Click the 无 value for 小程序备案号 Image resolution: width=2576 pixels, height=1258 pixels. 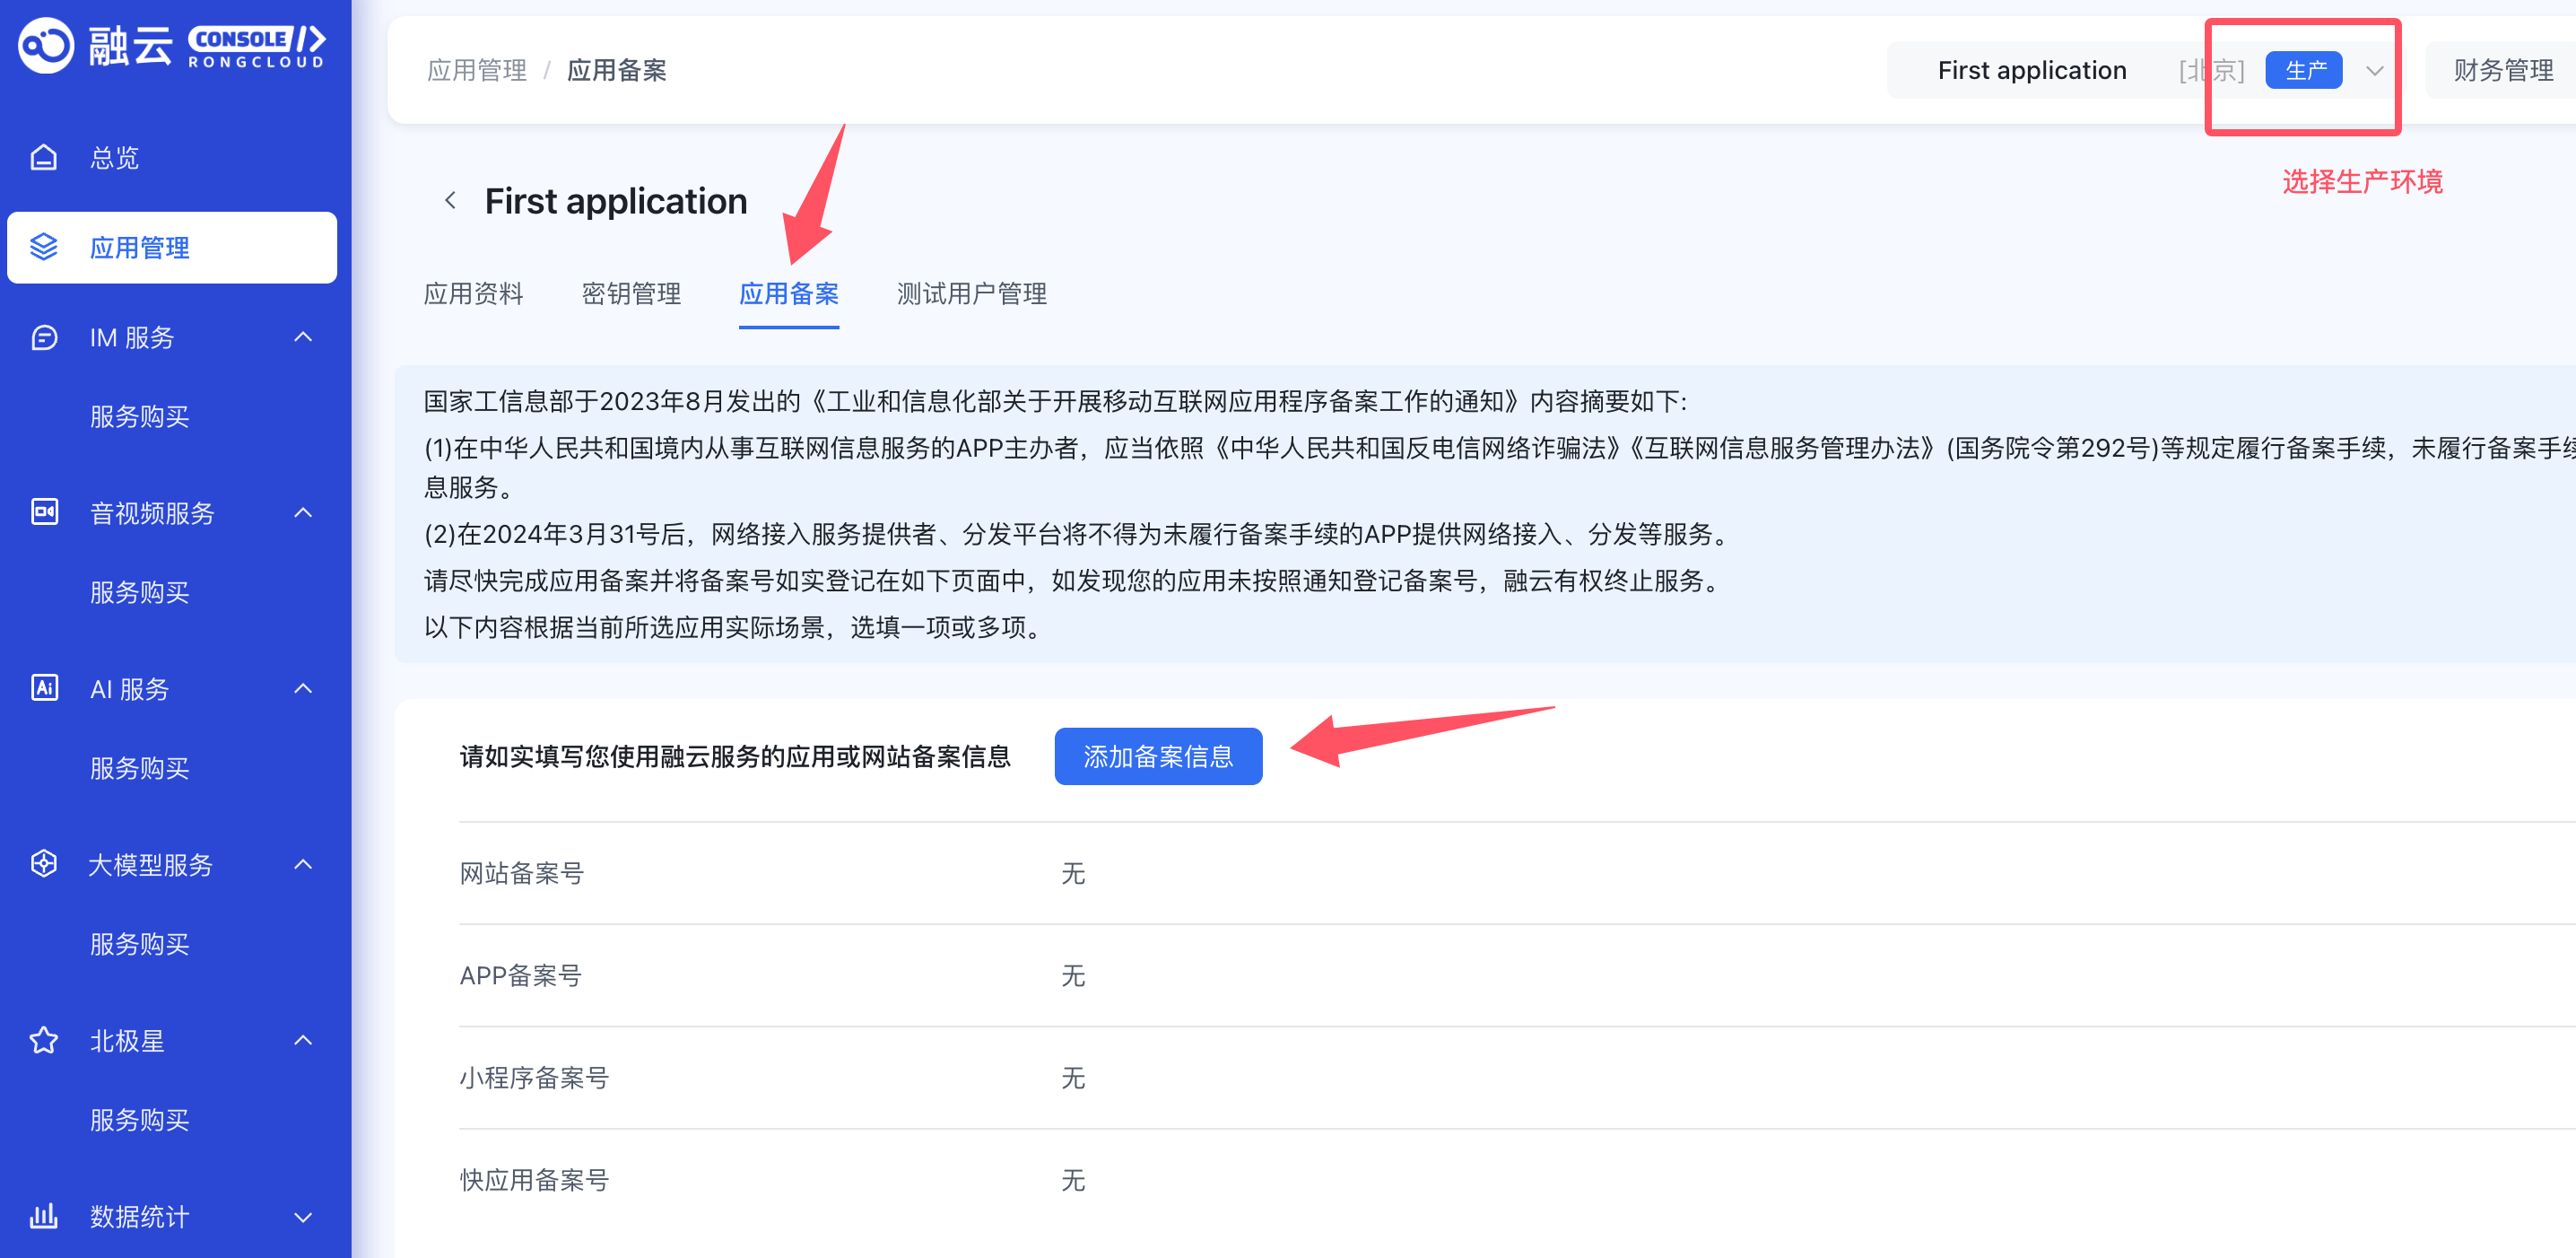[1073, 1078]
